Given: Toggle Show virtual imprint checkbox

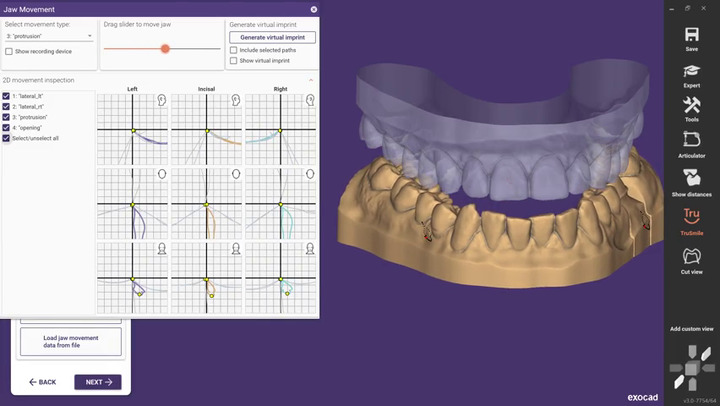Looking at the screenshot, I should pyautogui.click(x=234, y=60).
